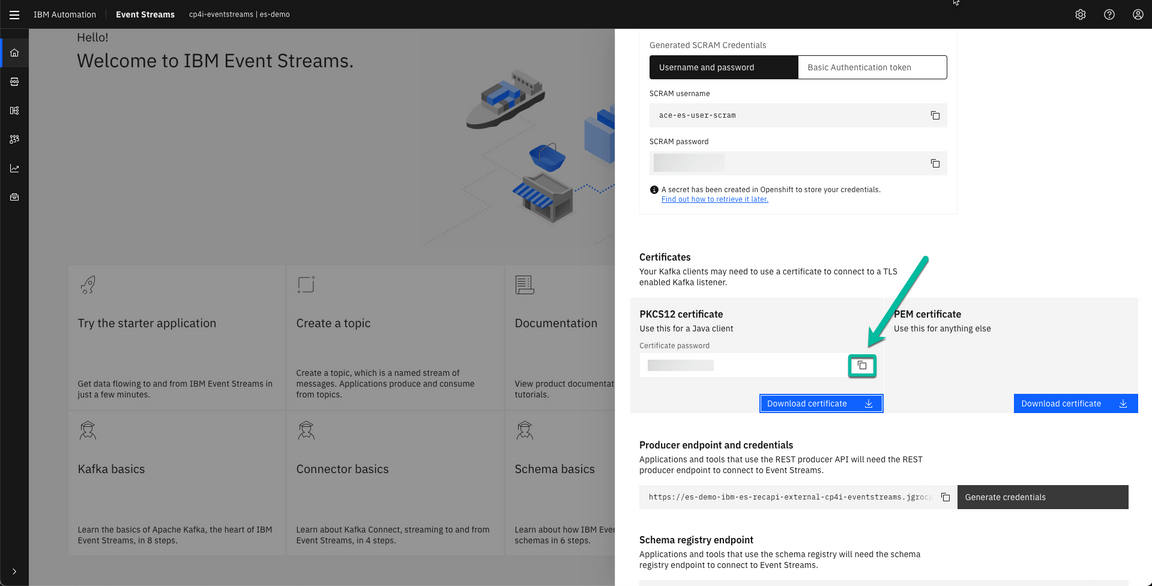Open the Toolbox icon in the sidebar
Viewport: 1152px width, 586px height.
[x=14, y=196]
